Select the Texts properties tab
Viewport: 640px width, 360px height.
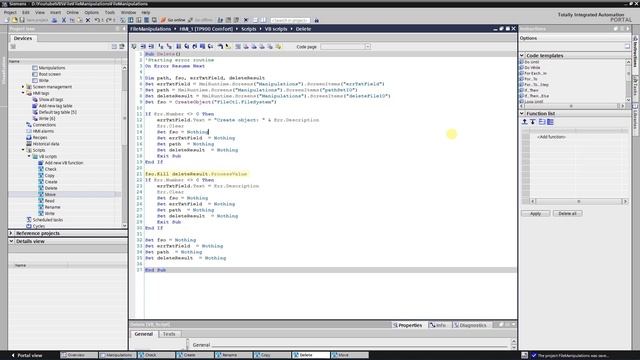coord(169,334)
